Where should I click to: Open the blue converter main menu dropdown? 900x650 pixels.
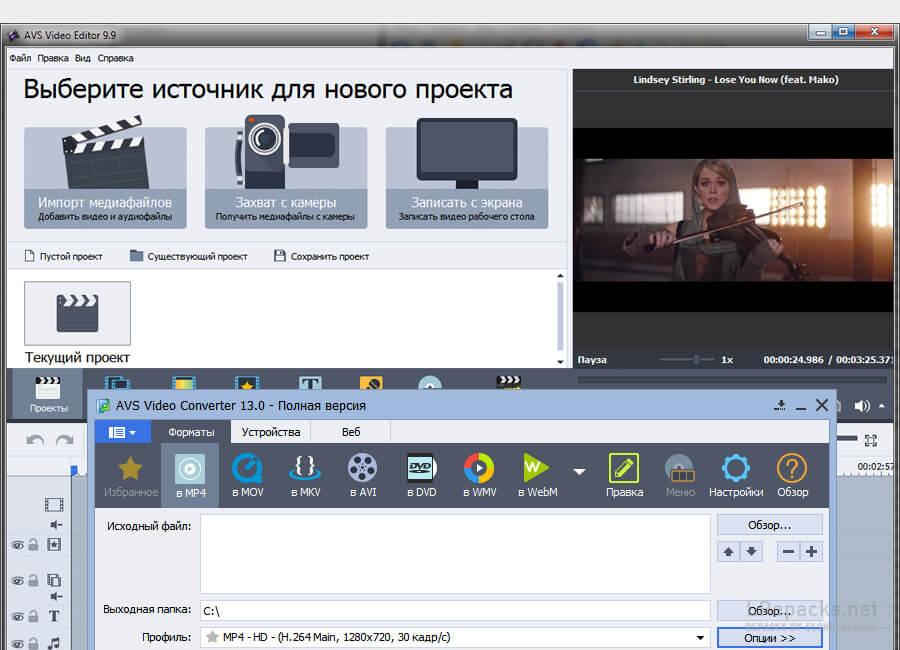tap(122, 432)
